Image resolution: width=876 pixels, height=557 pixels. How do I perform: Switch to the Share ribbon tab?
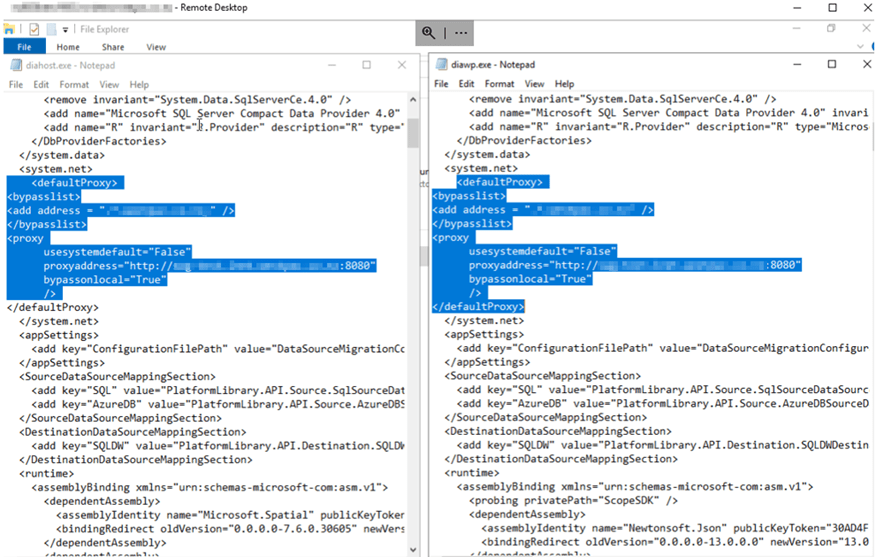coord(113,47)
